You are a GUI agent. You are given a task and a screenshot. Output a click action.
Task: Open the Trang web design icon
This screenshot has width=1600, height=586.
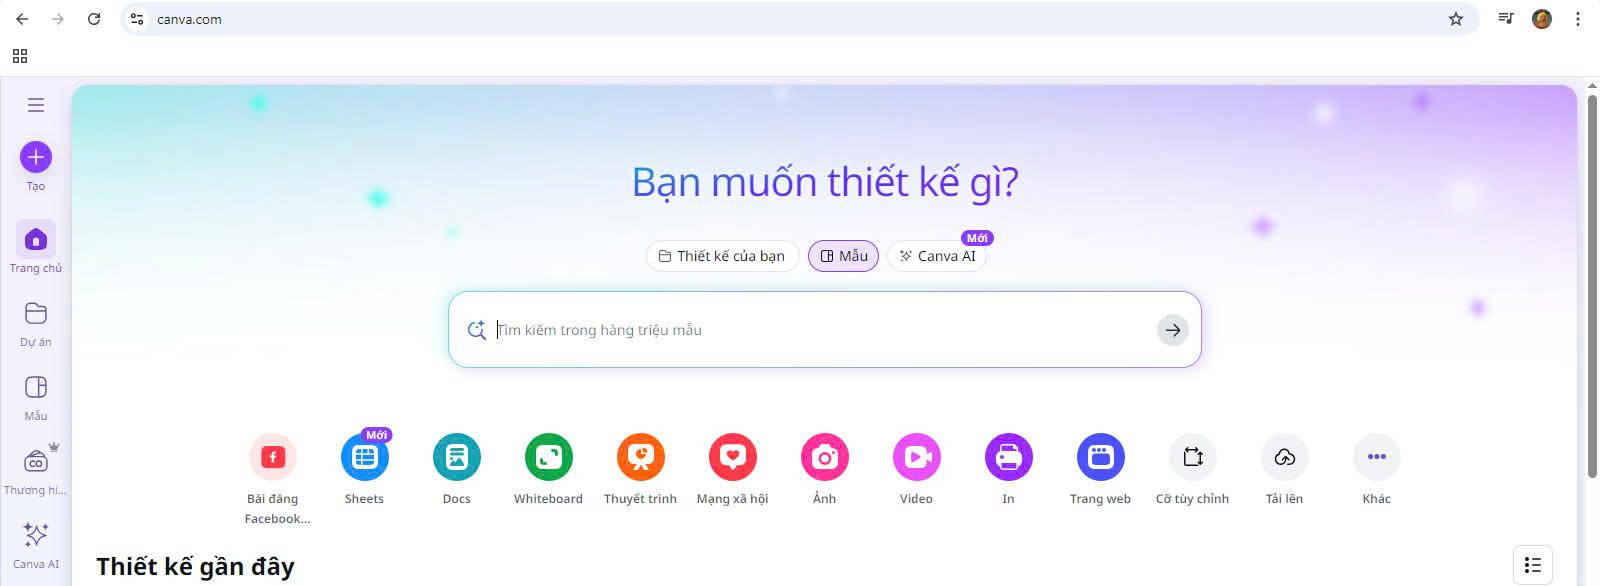coord(1101,457)
